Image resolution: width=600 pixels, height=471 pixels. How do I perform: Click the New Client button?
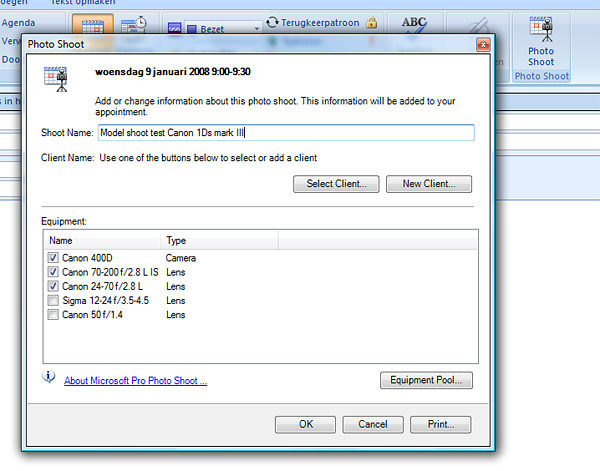tap(429, 184)
